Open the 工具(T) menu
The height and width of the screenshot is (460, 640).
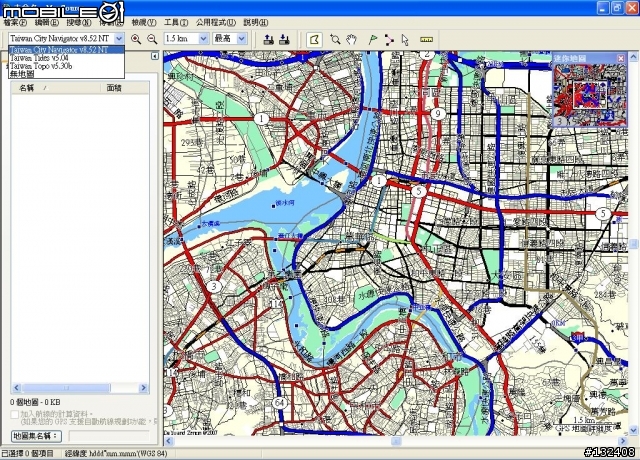point(176,22)
